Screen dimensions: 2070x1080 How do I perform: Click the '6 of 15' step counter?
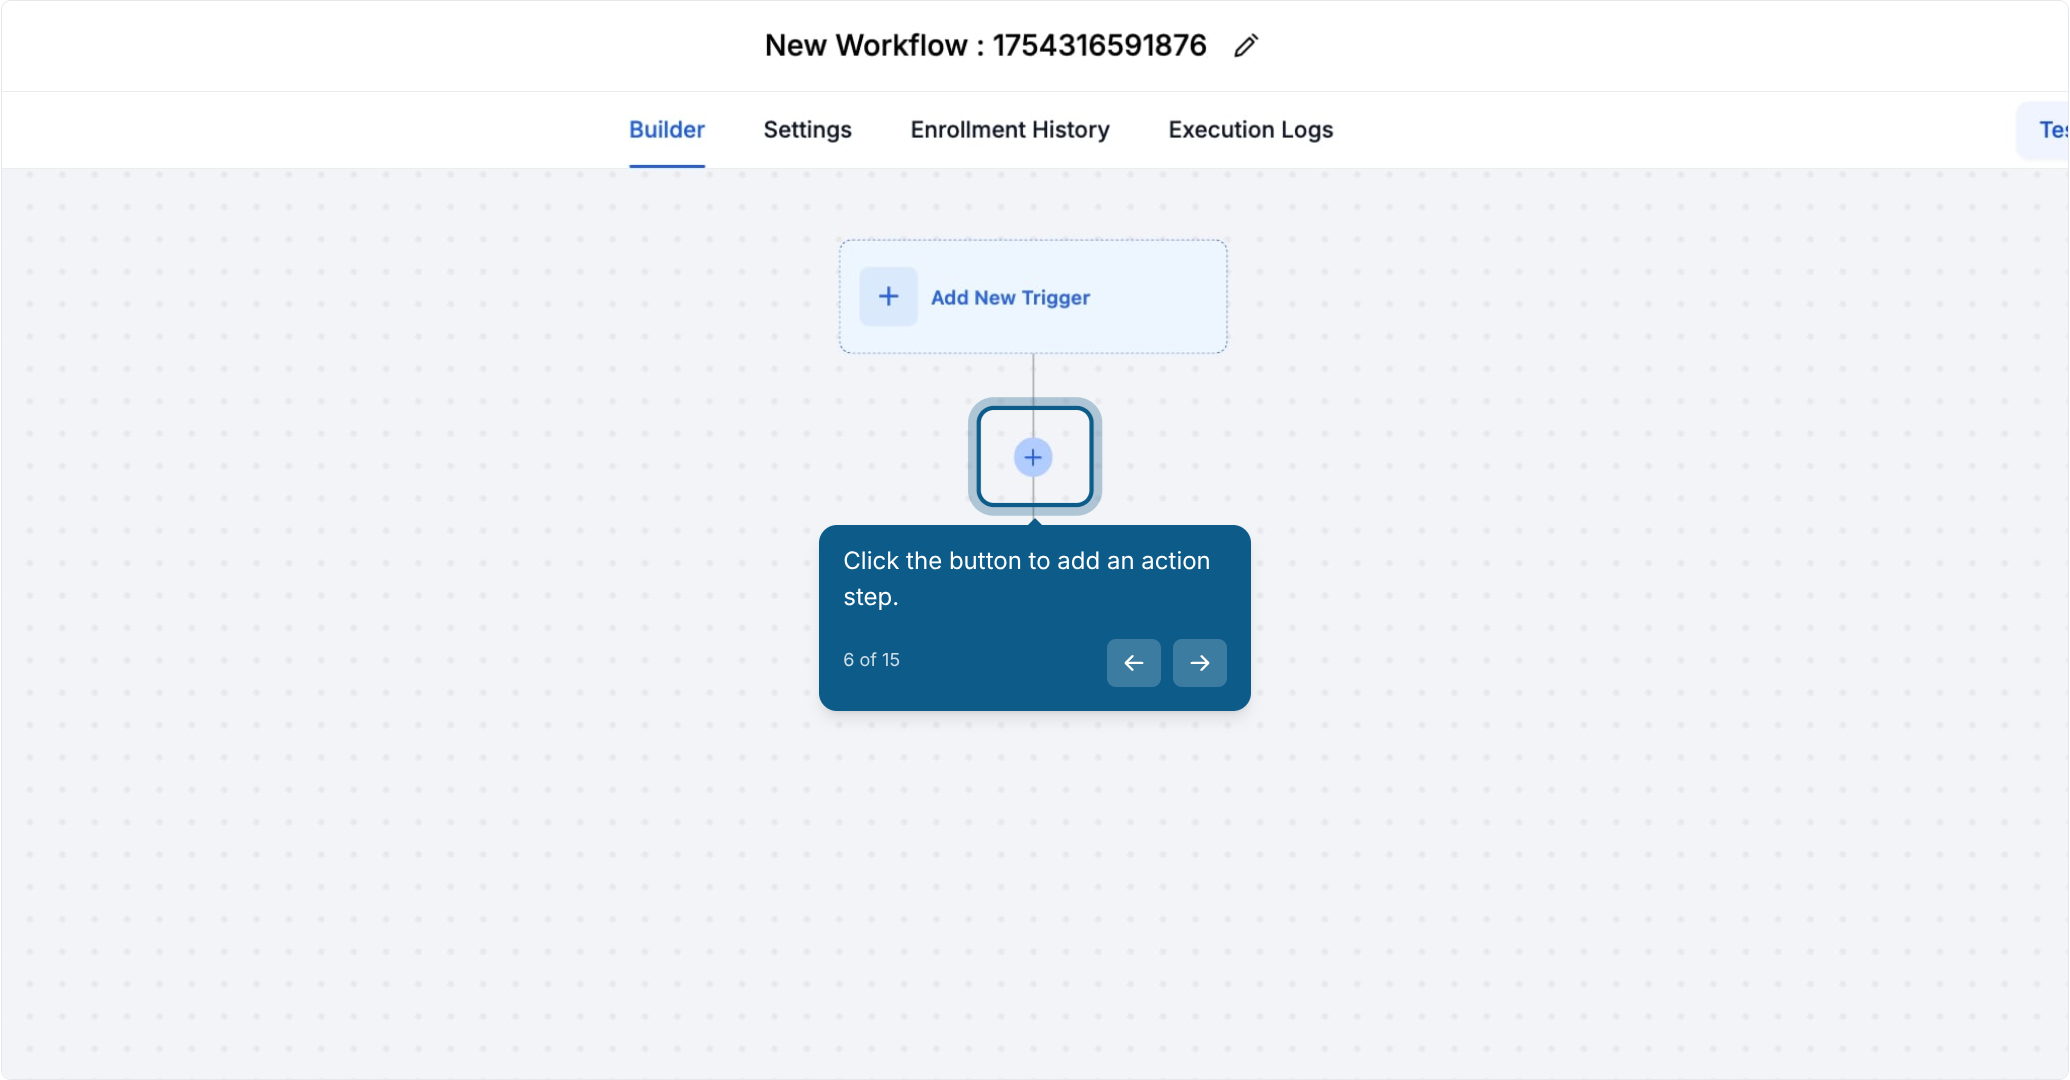tap(871, 660)
